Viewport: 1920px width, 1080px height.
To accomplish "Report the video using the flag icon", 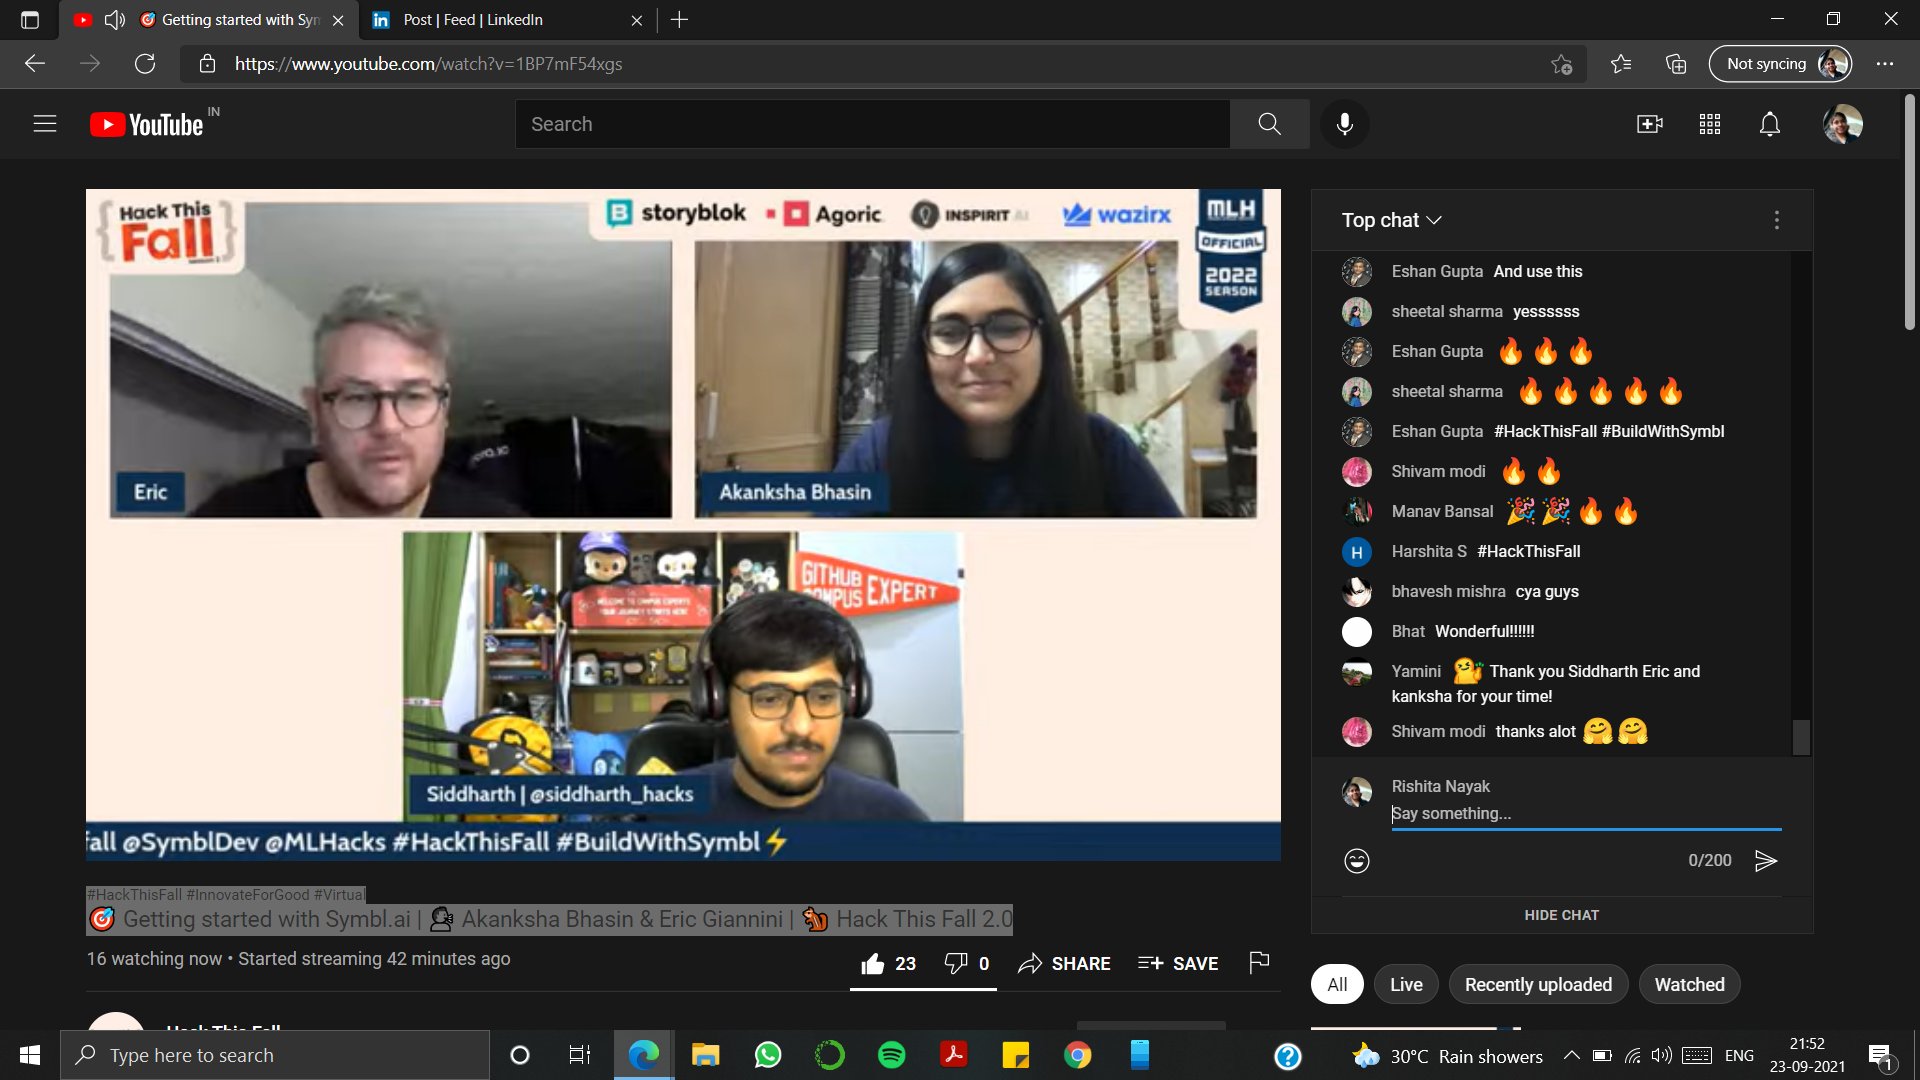I will 1259,962.
